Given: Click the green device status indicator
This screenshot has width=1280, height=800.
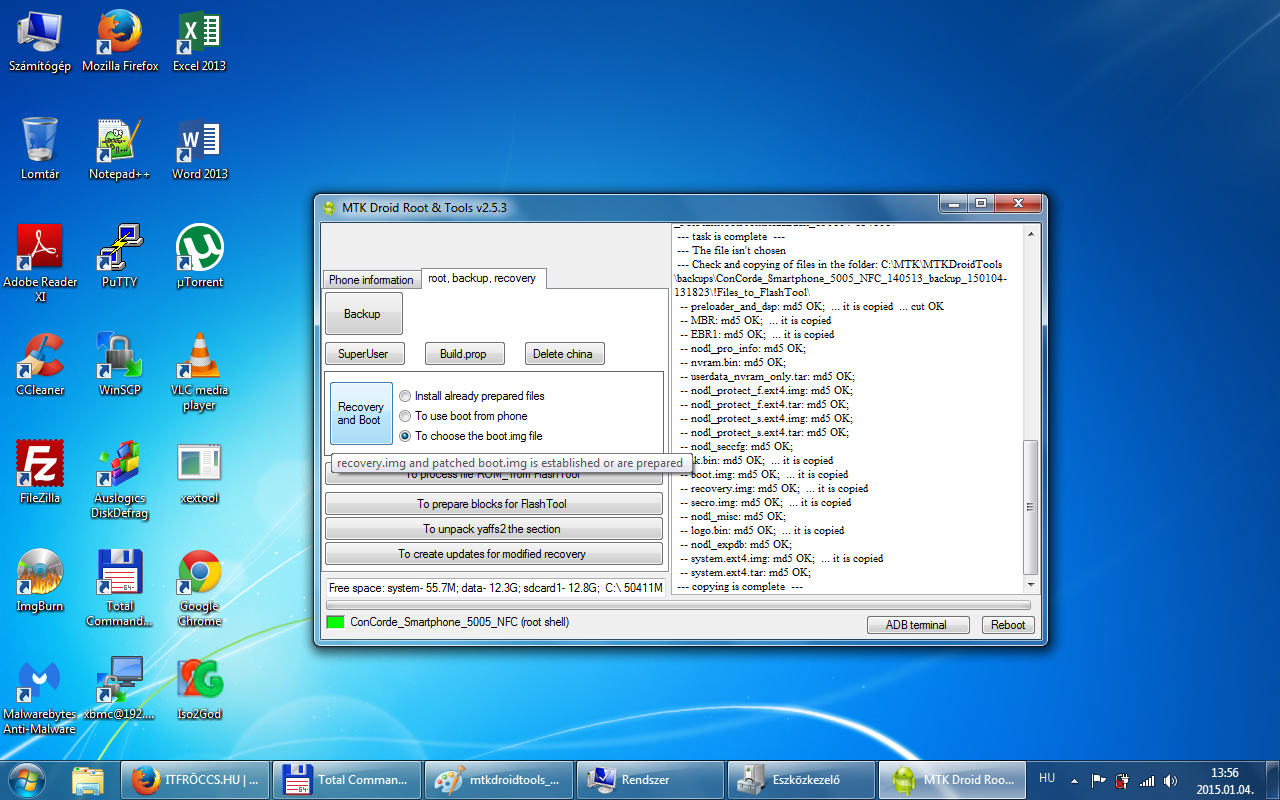Looking at the screenshot, I should (x=335, y=622).
